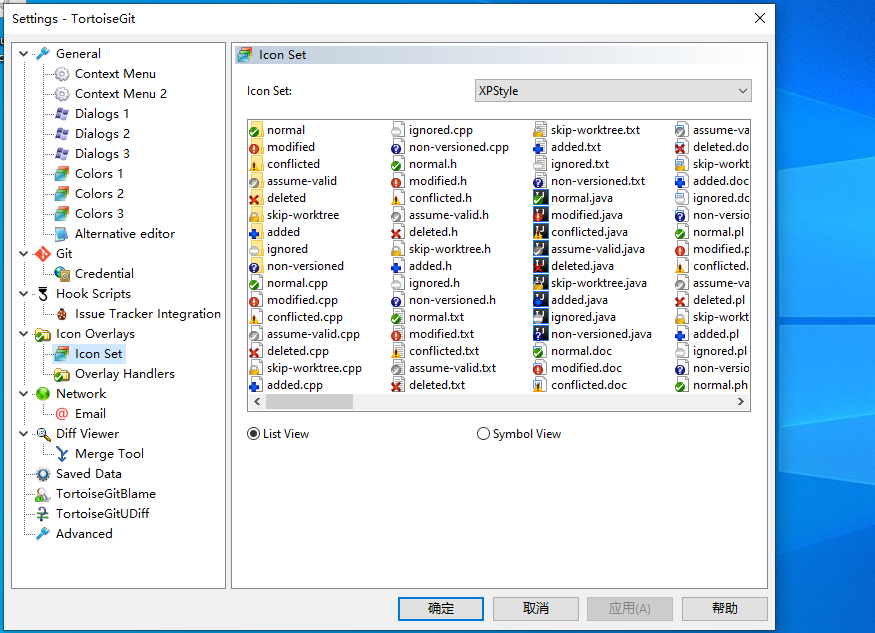Screen dimensions: 875x633
Task: Click the warning icon beside conflicted
Action: point(255,164)
